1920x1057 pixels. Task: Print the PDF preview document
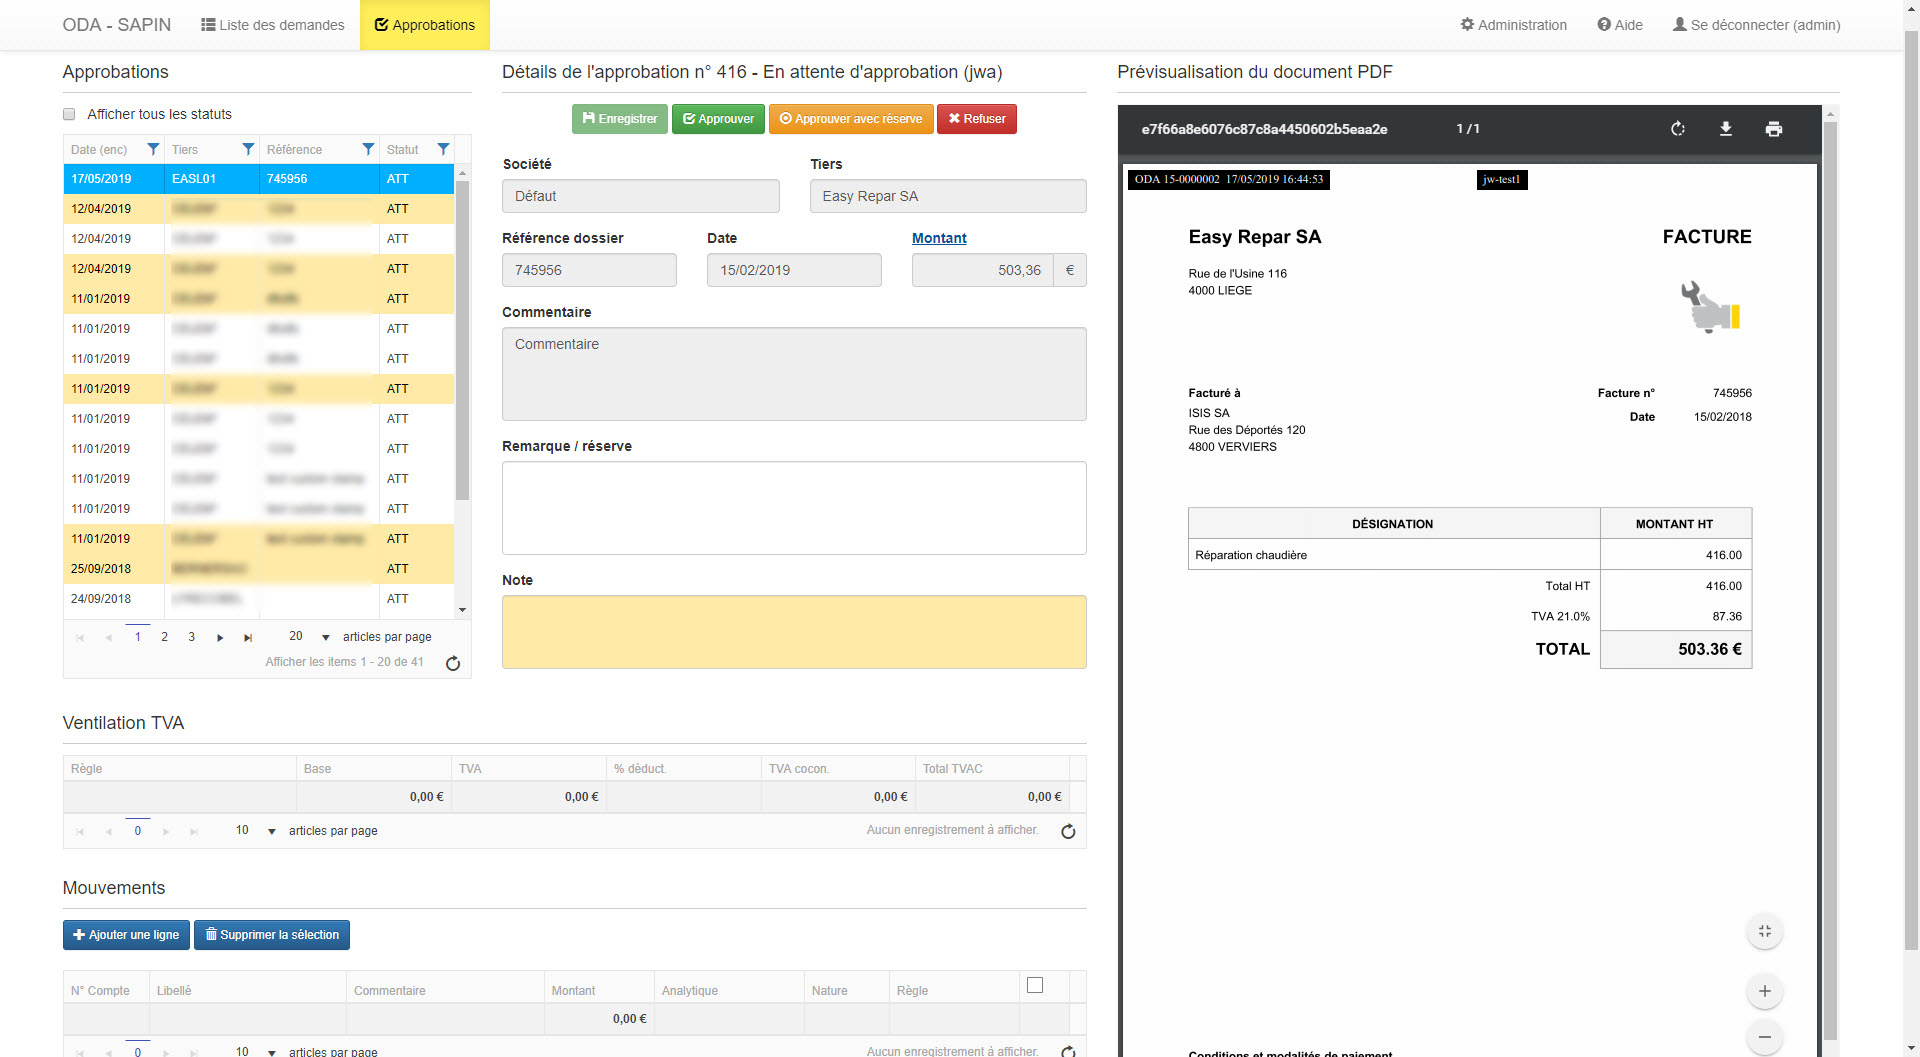pyautogui.click(x=1773, y=129)
